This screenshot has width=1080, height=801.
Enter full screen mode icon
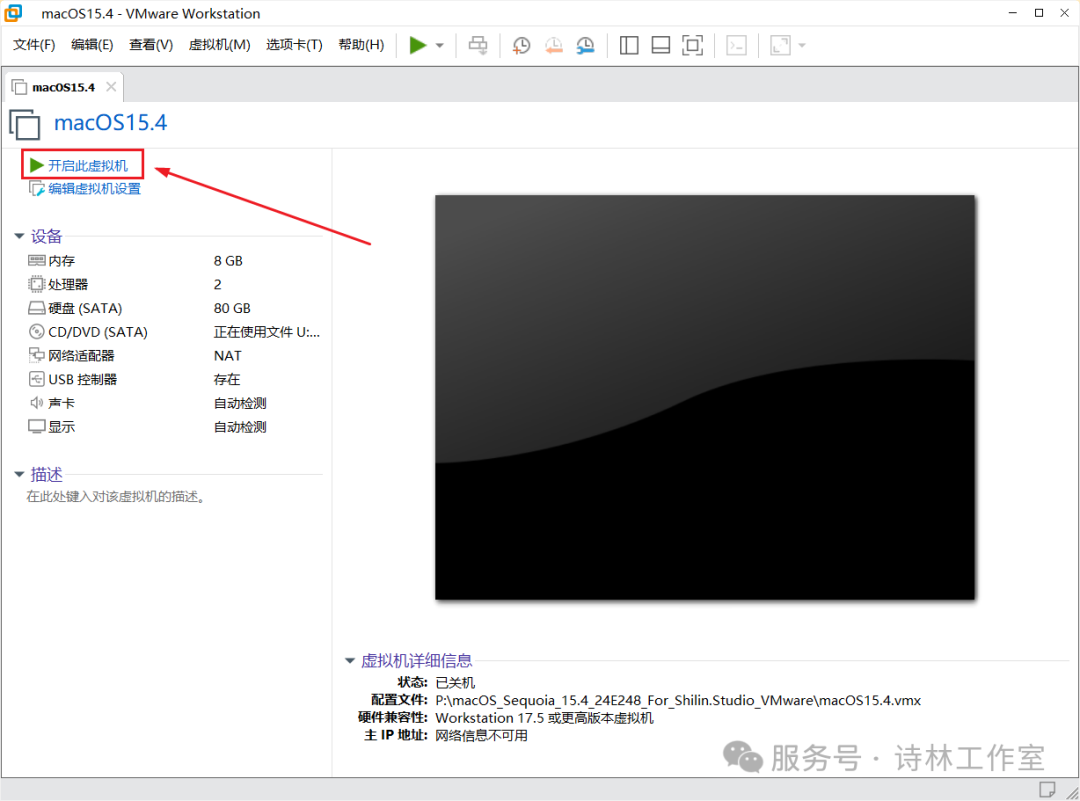[x=692, y=45]
